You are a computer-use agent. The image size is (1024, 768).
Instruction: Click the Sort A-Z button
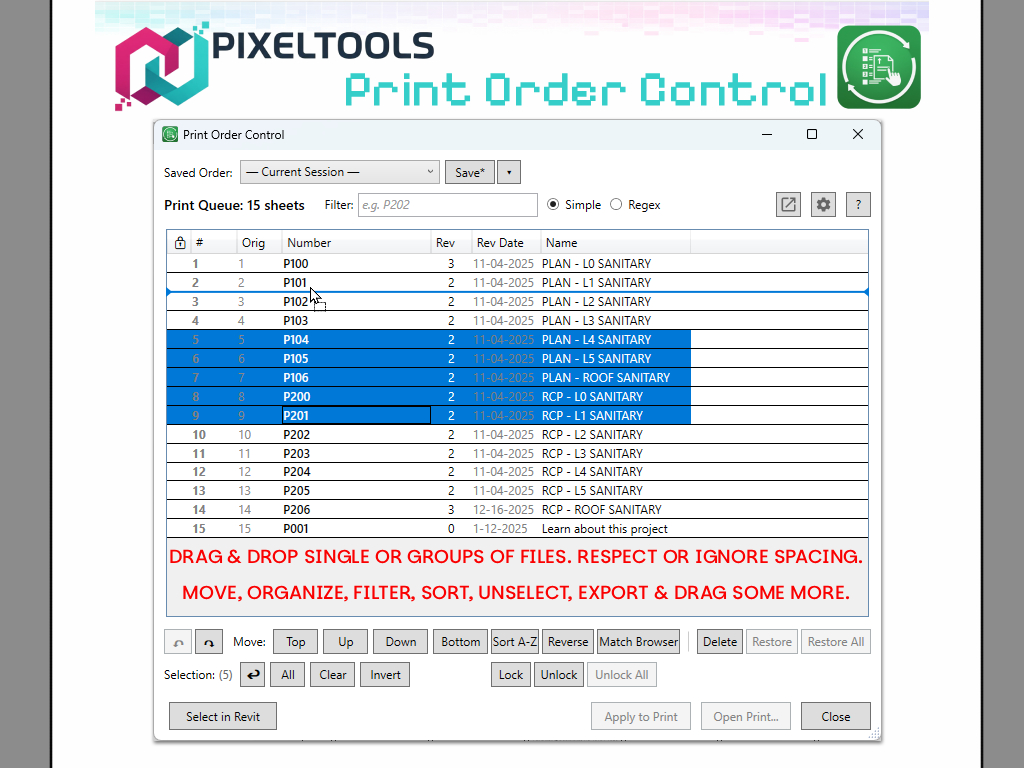point(515,642)
